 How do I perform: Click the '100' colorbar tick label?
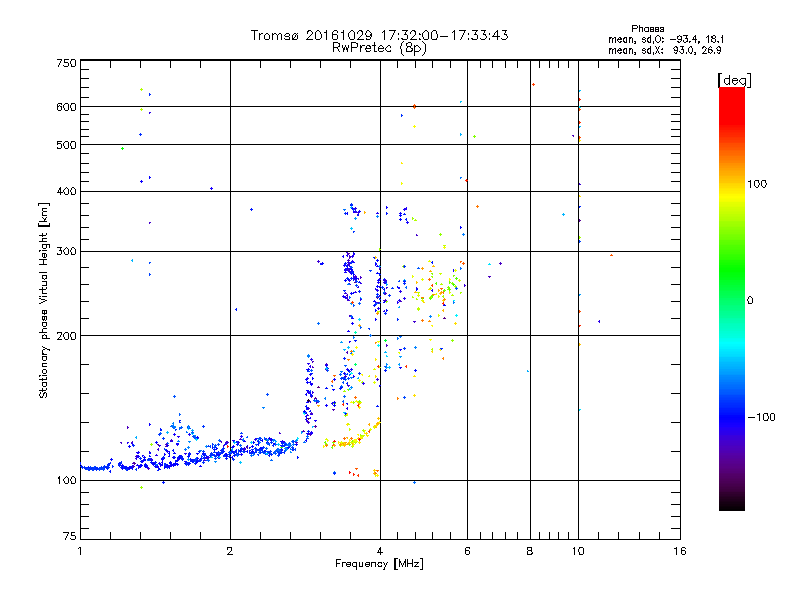(x=757, y=184)
